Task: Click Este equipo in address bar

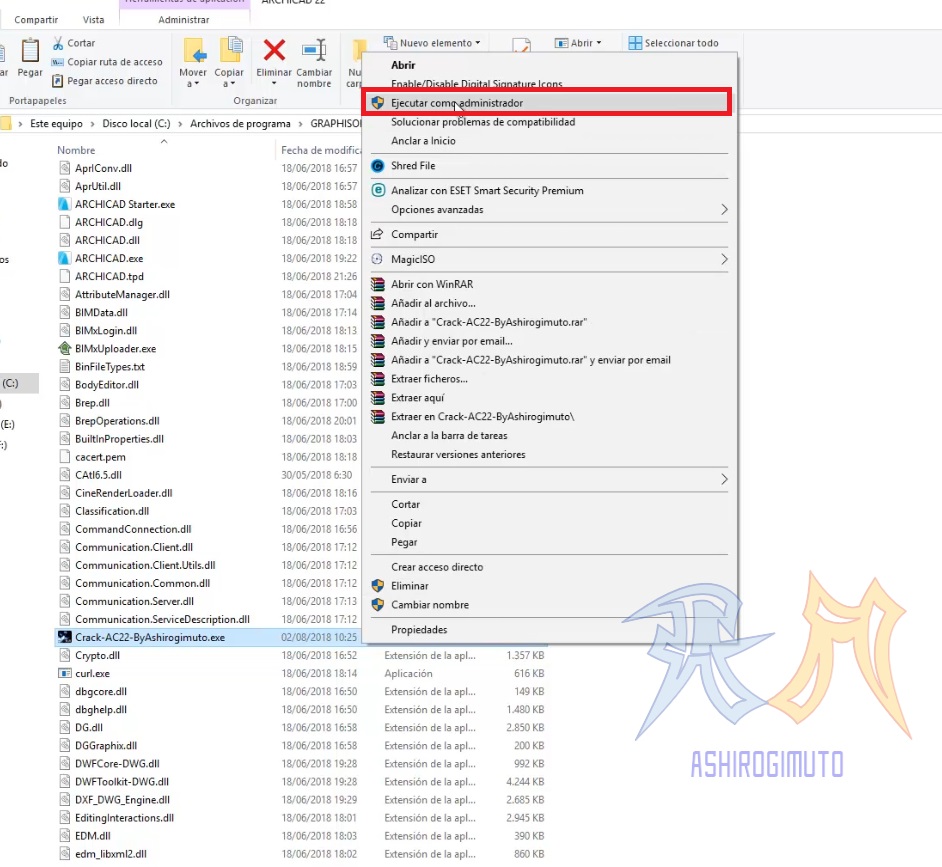Action: click(x=56, y=124)
